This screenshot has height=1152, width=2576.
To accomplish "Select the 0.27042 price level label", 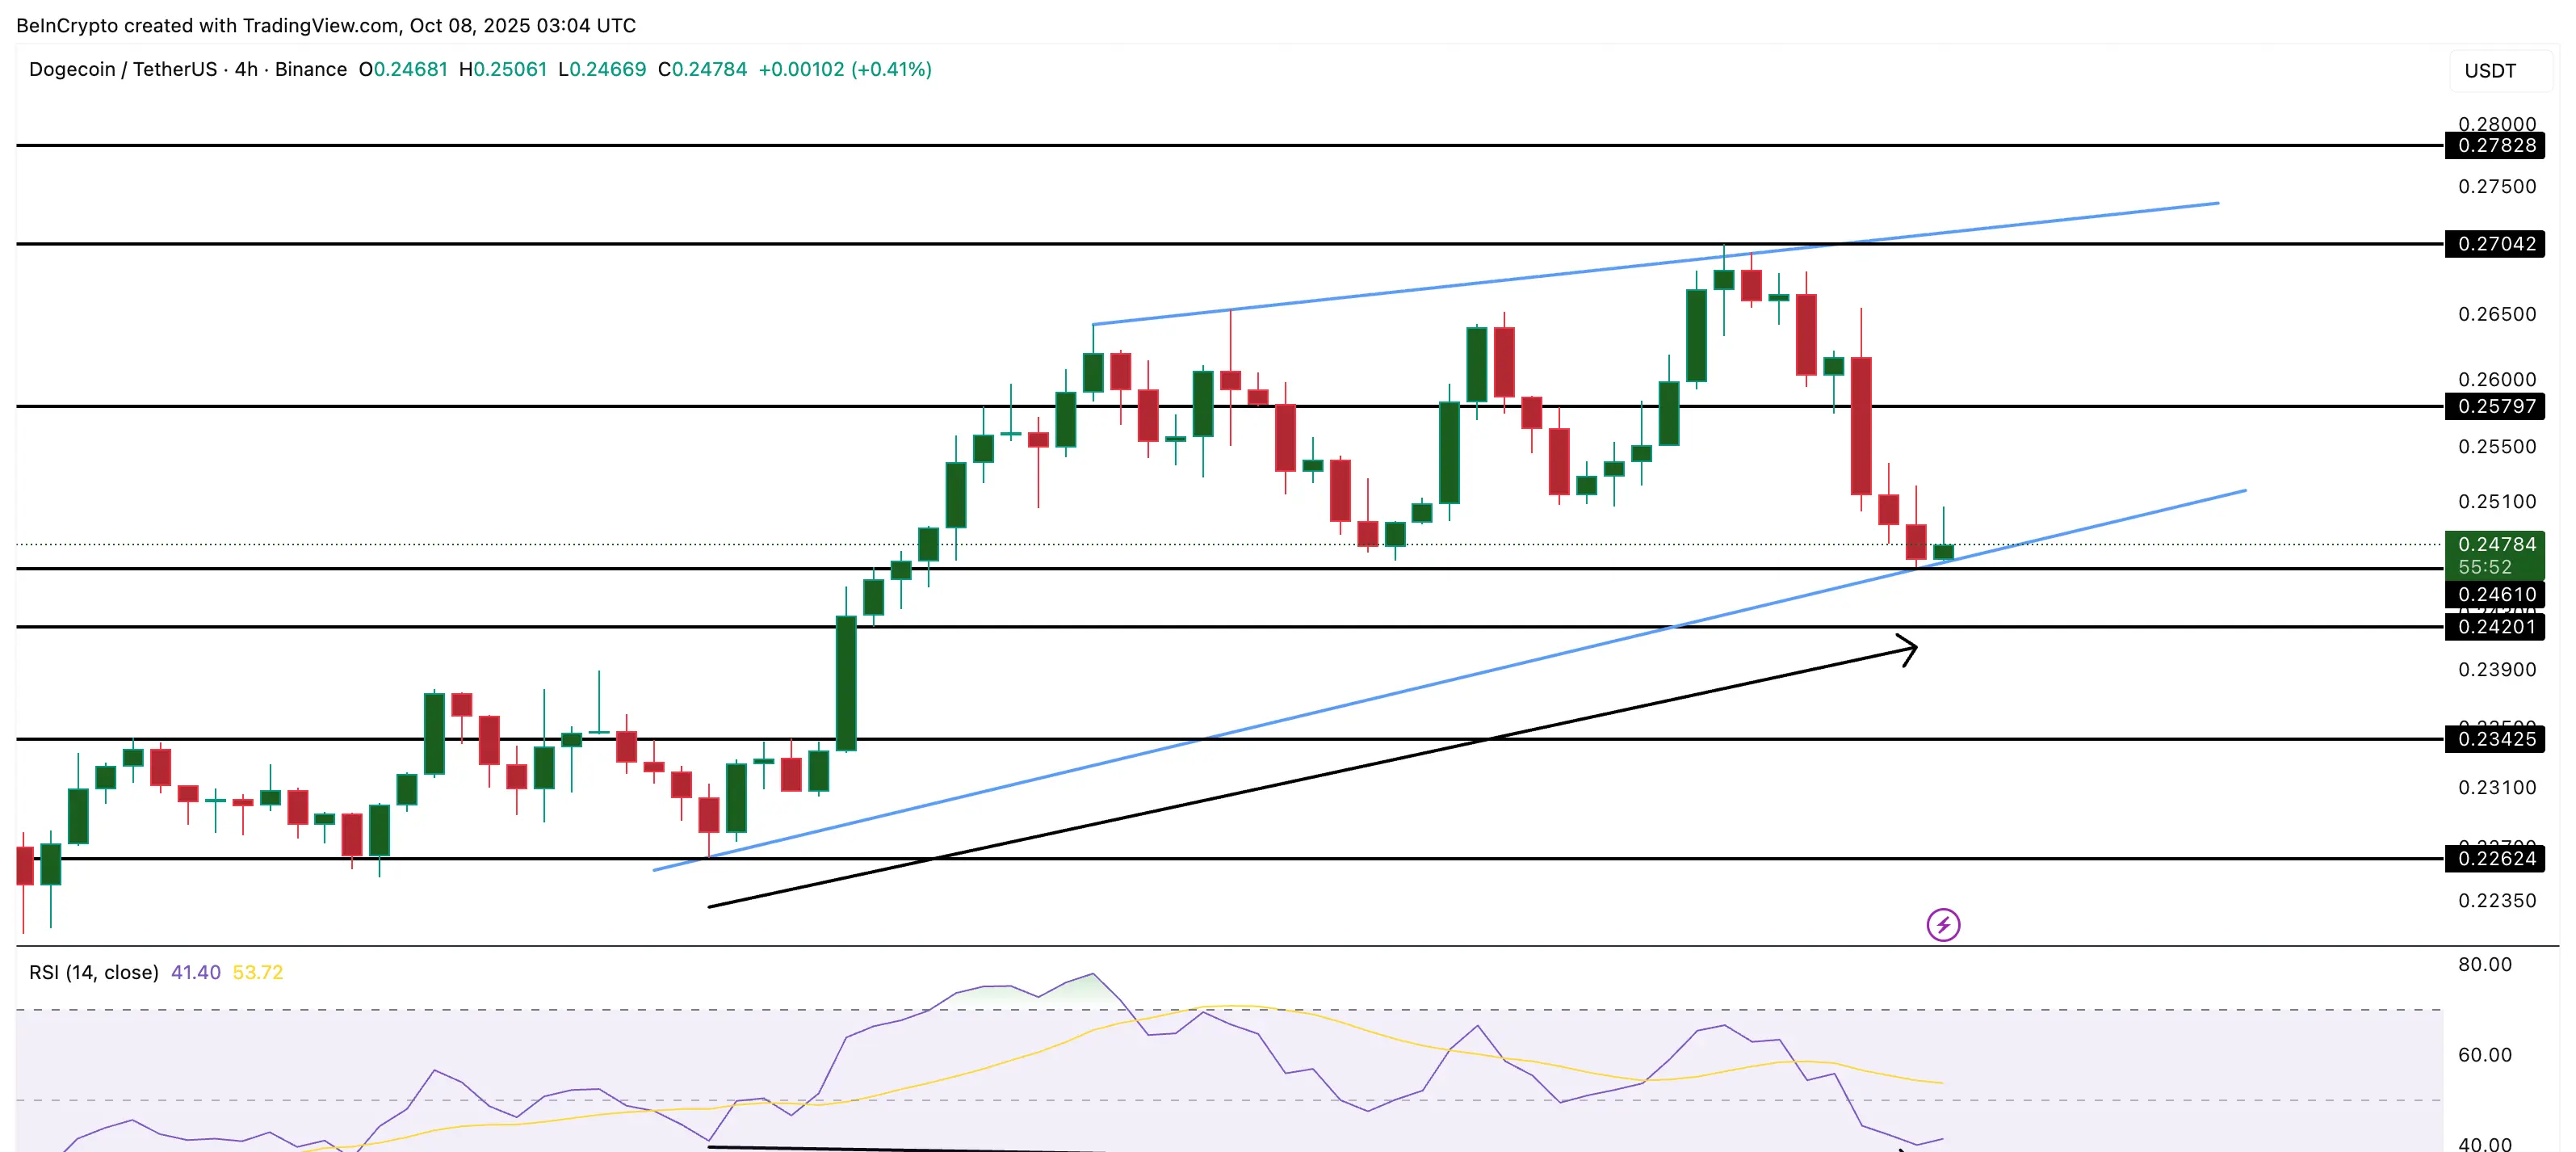I will point(2496,244).
